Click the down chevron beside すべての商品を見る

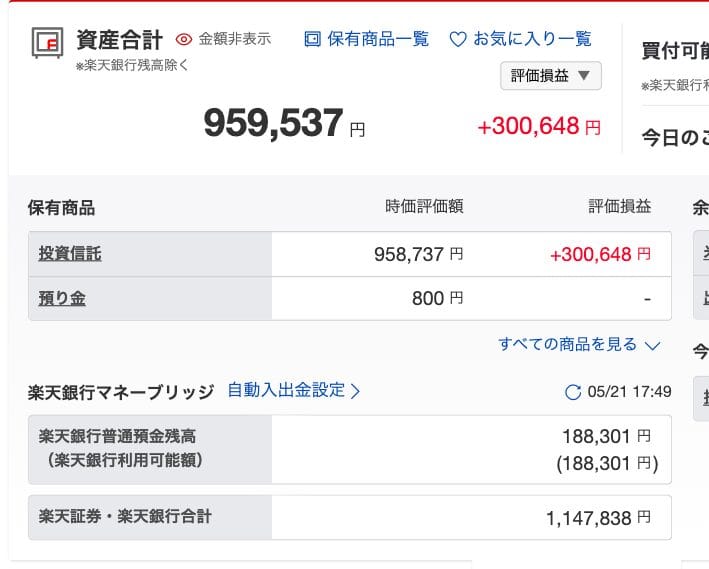coord(652,345)
